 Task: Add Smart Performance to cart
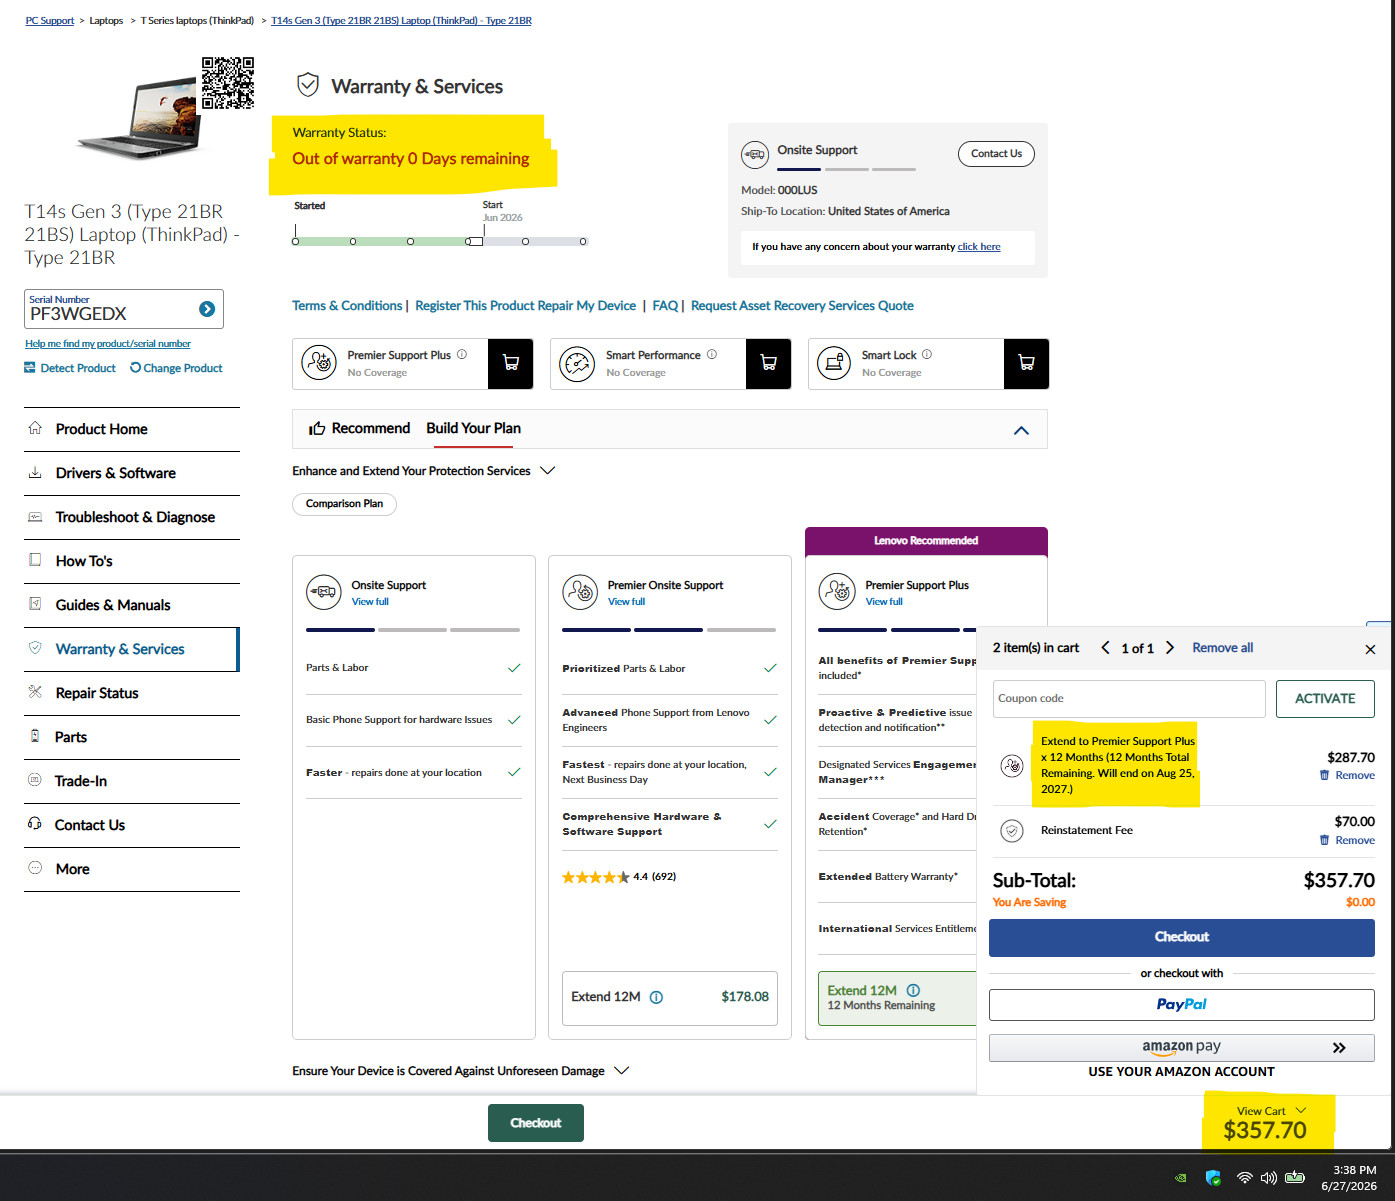tap(768, 364)
